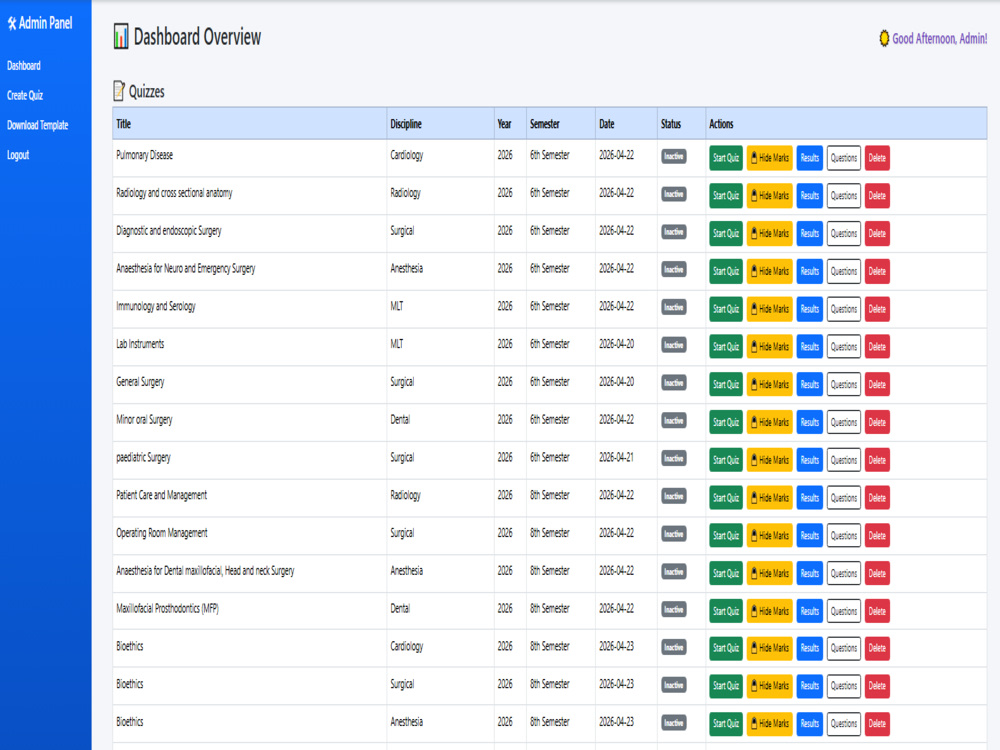Image resolution: width=1000 pixels, height=750 pixels.
Task: Delete Anaesthesia for Neuro and Emergency Surgery quiz
Action: 877,271
